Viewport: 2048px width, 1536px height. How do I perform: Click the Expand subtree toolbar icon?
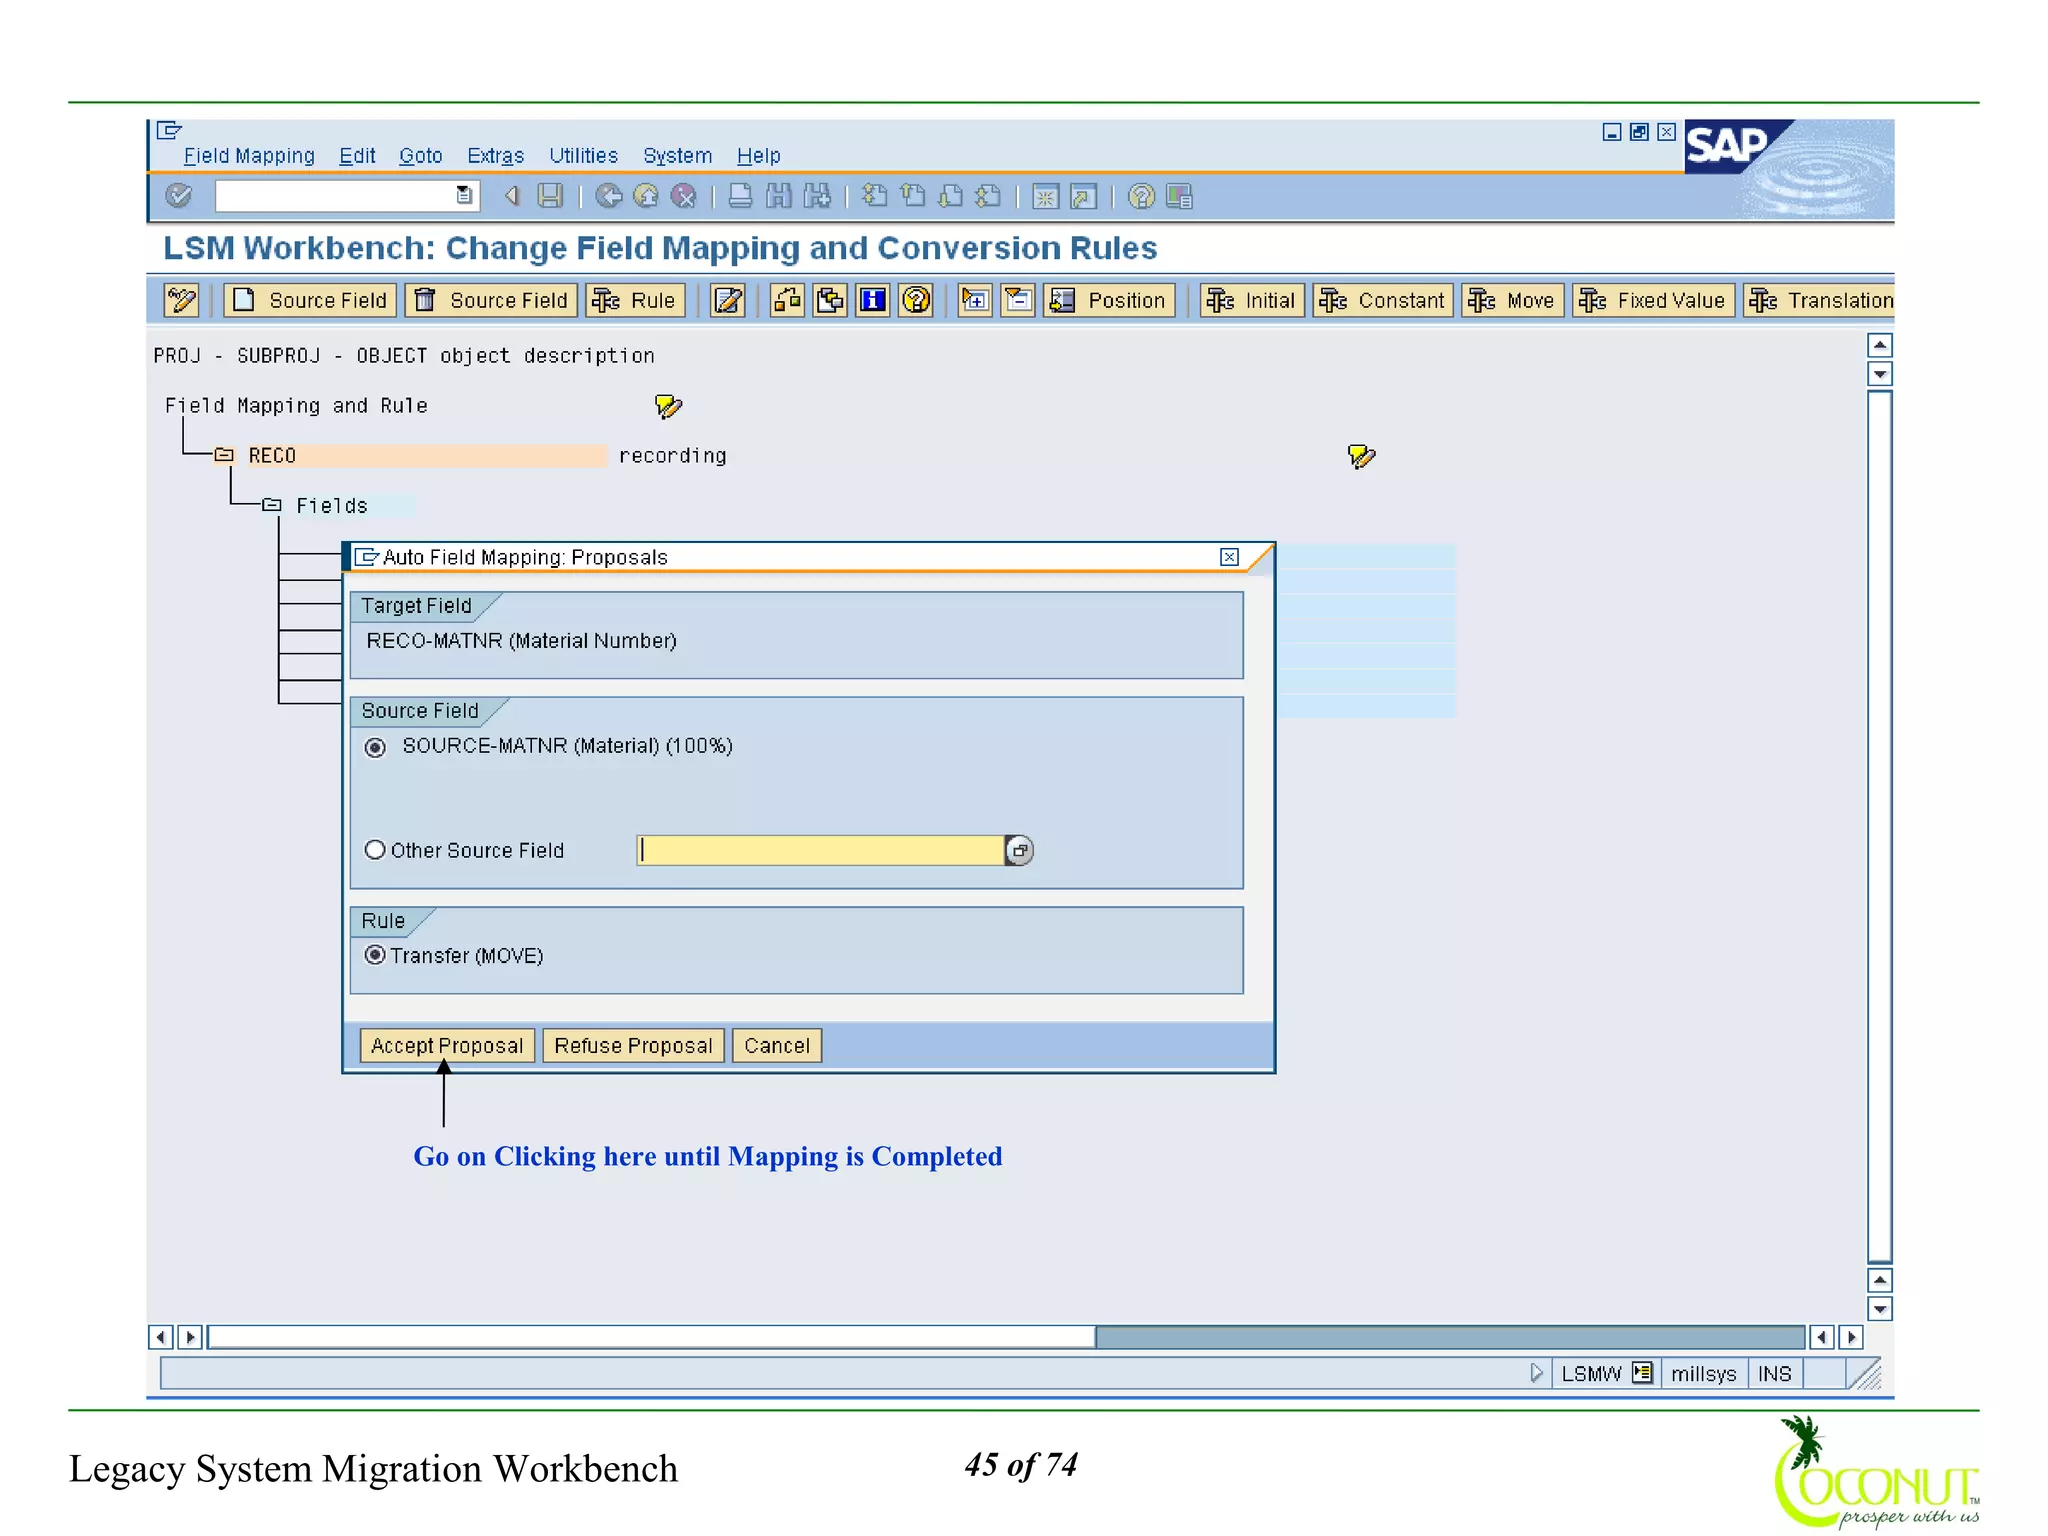pyautogui.click(x=975, y=300)
